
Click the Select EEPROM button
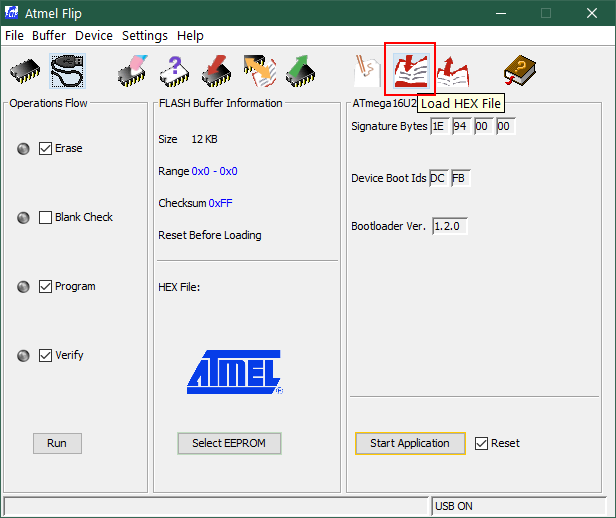click(229, 443)
